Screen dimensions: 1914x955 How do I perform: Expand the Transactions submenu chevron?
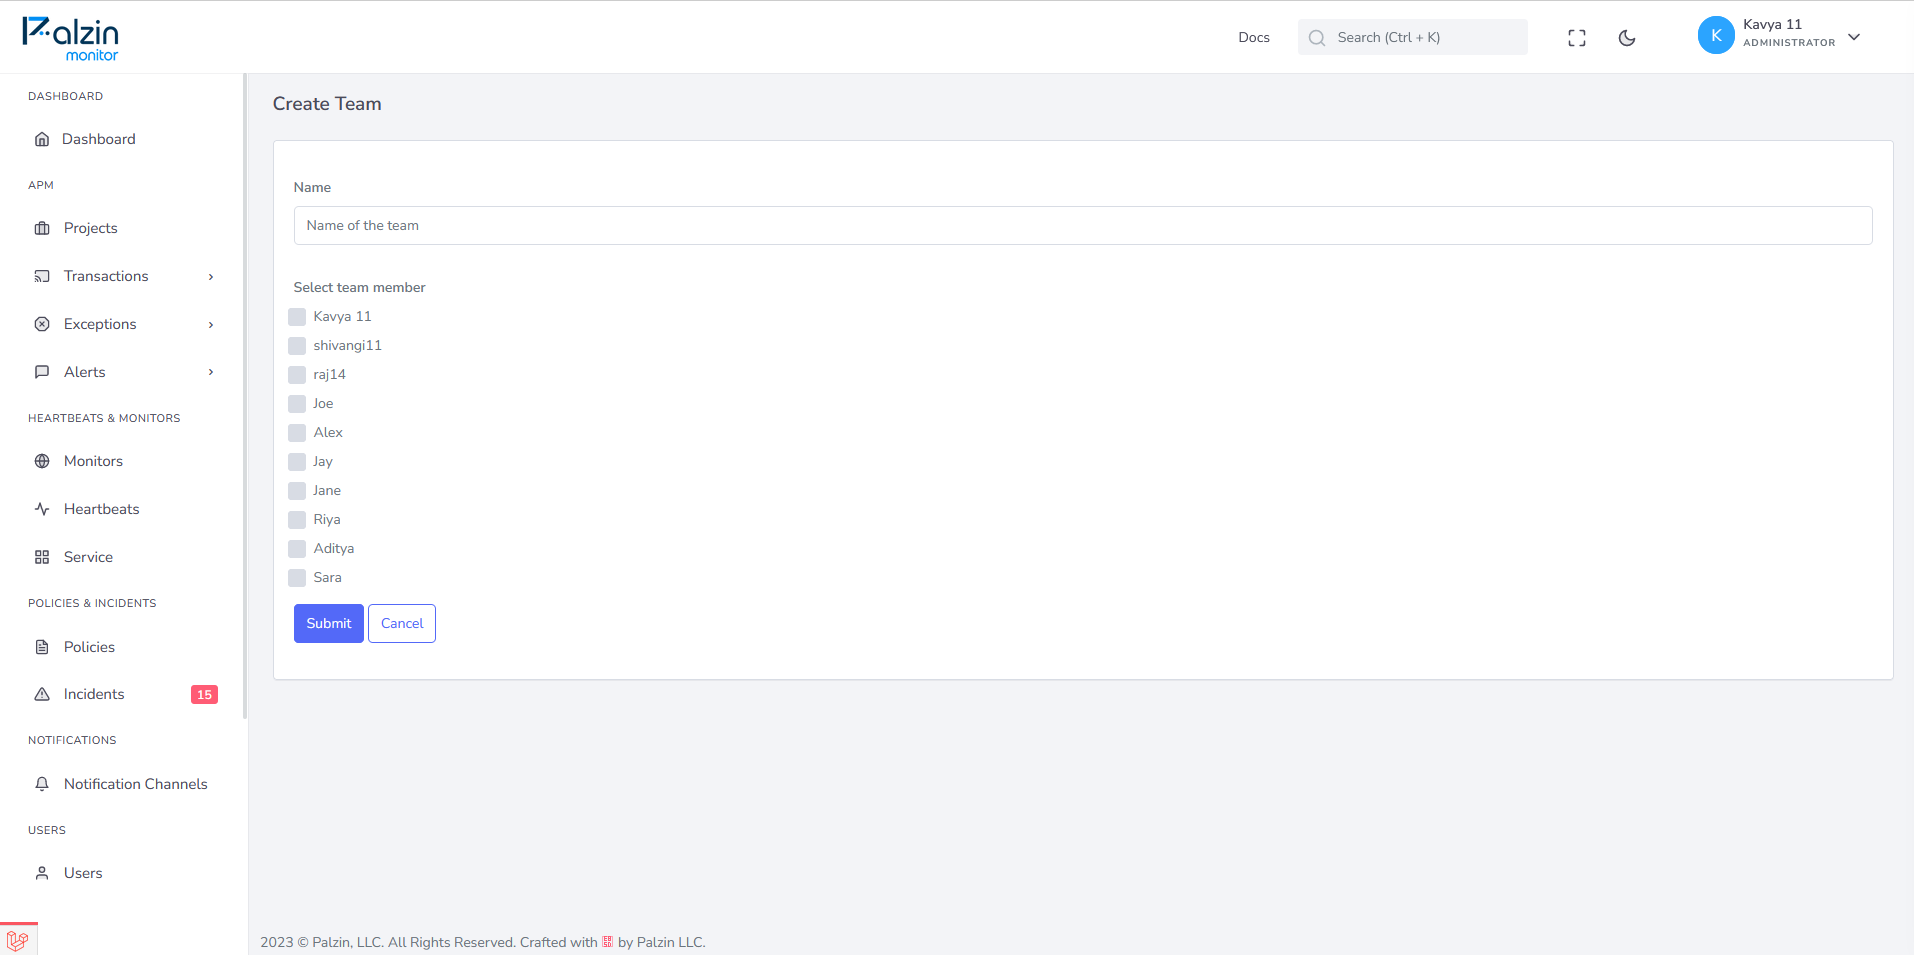click(x=211, y=277)
